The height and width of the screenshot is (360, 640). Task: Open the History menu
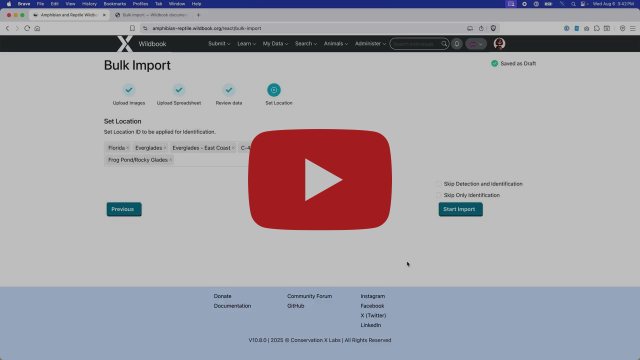pos(89,4)
